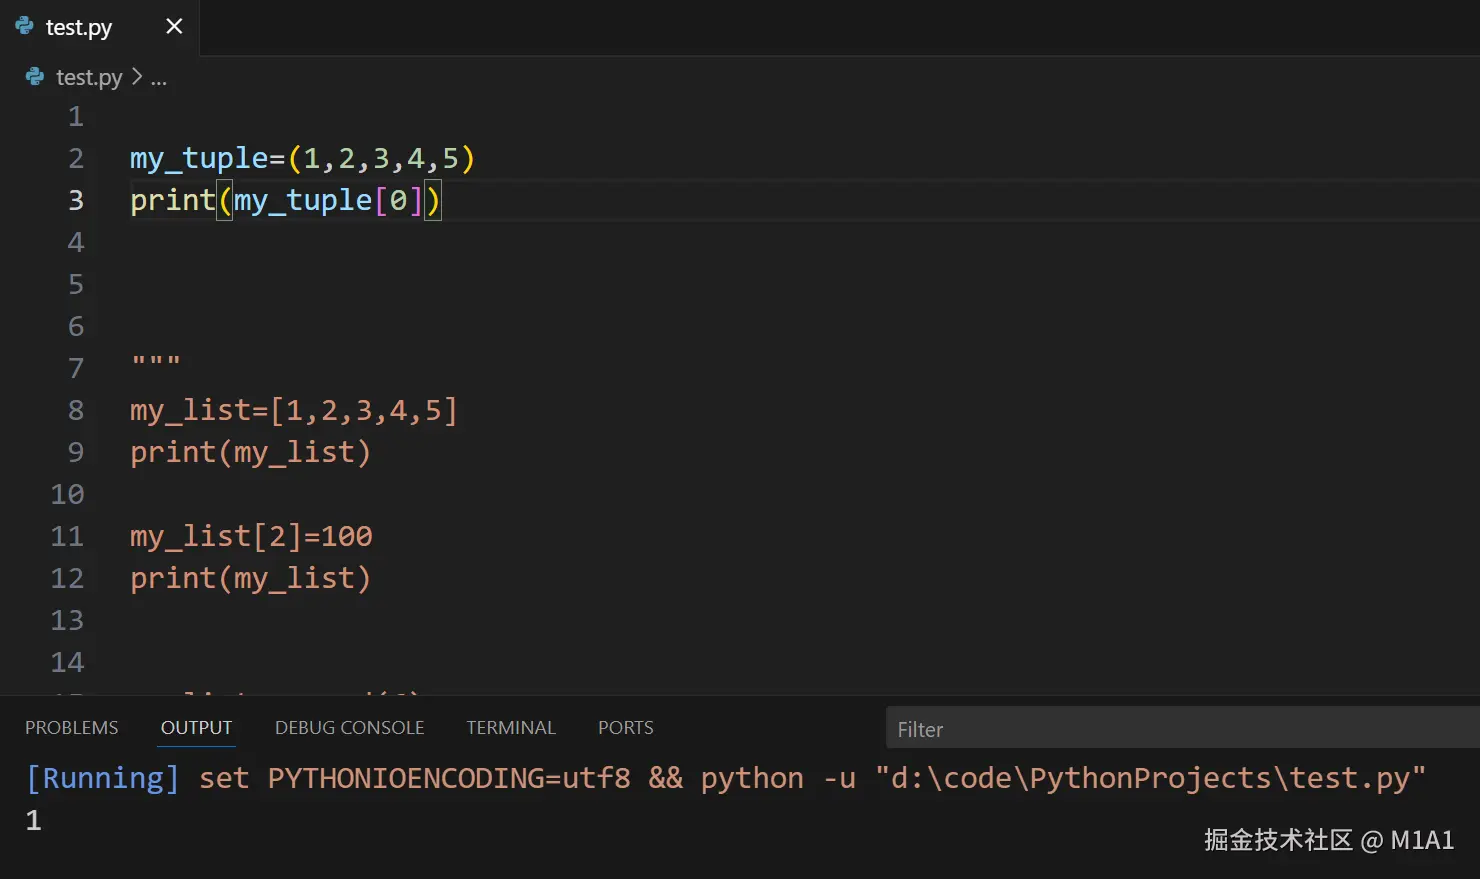Select test.py in the breadcrumb path
This screenshot has height=879, width=1480.
[x=89, y=77]
